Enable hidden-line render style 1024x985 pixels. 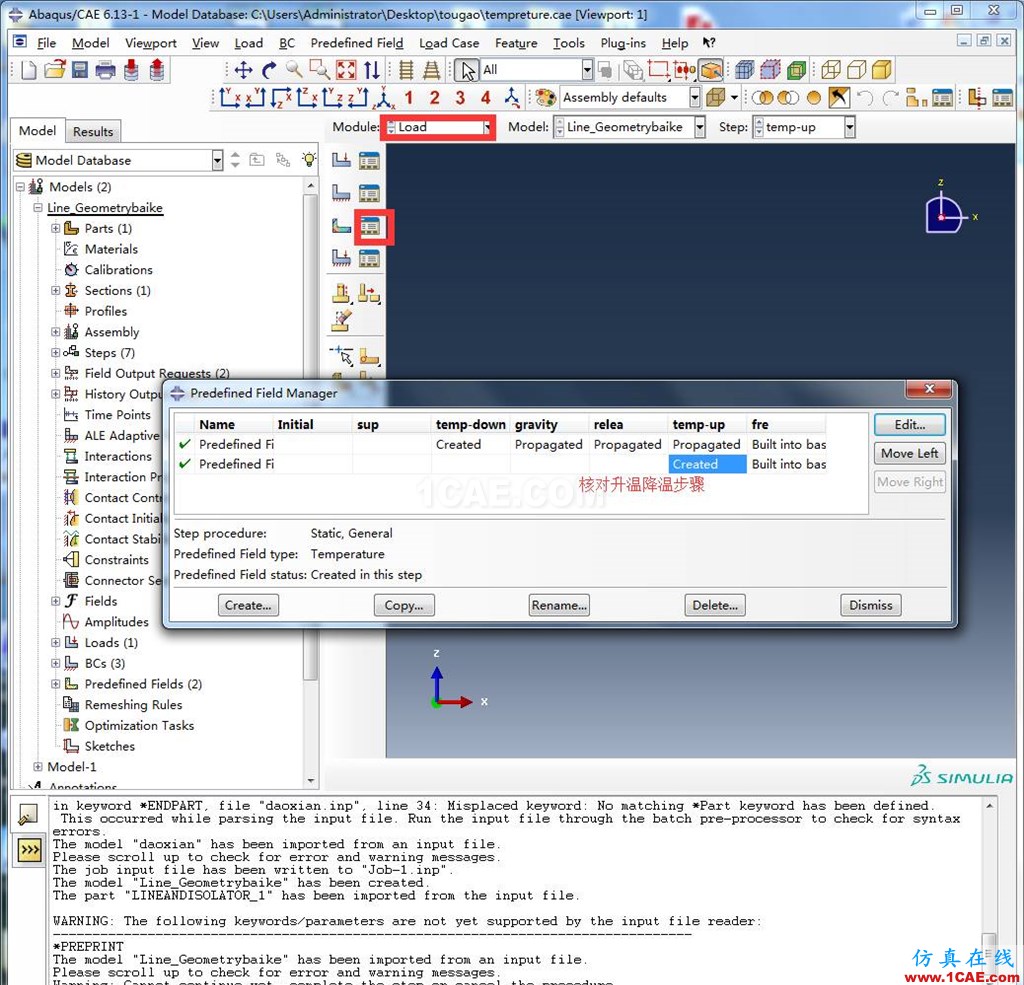coord(856,70)
